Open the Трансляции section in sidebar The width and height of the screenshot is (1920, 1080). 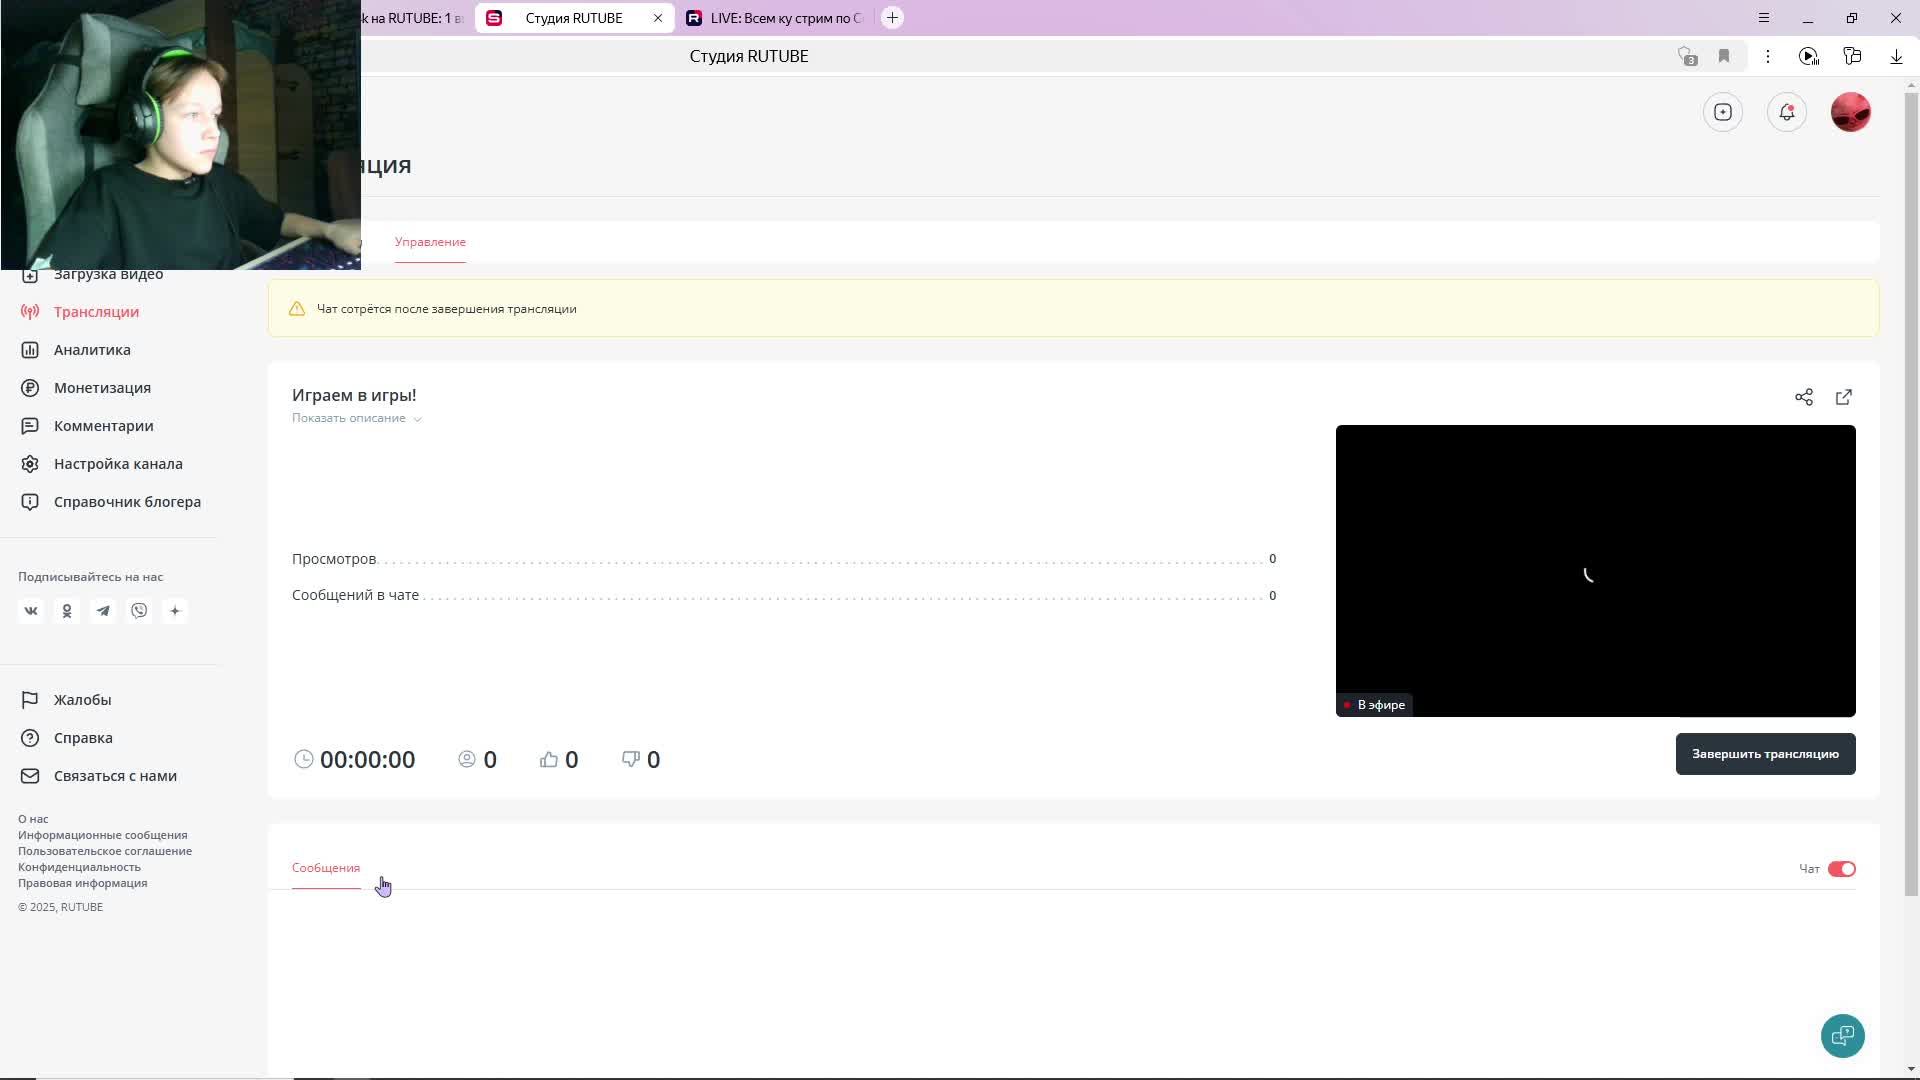(x=80, y=312)
